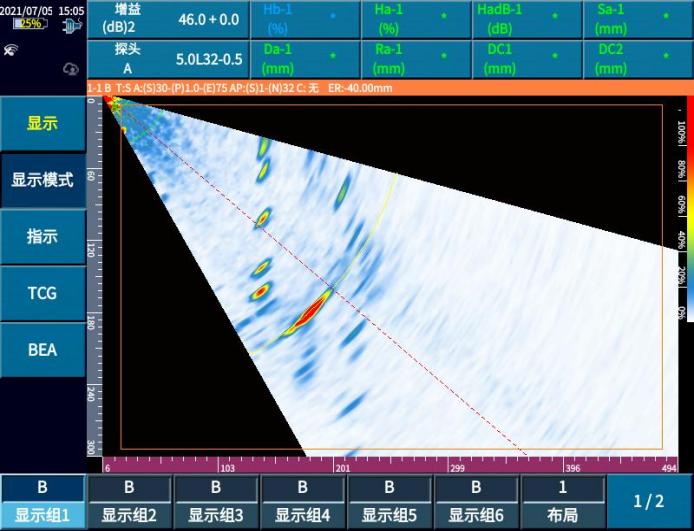Viewport: 694px width, 531px height.
Task: Switch to 显示组3 tab
Action: pyautogui.click(x=216, y=502)
